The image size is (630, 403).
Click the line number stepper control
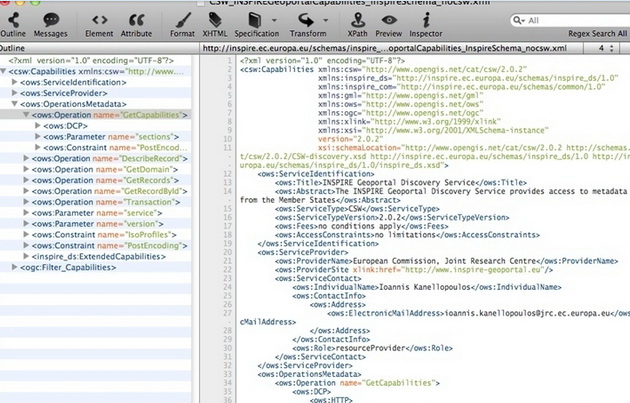pyautogui.click(x=611, y=47)
